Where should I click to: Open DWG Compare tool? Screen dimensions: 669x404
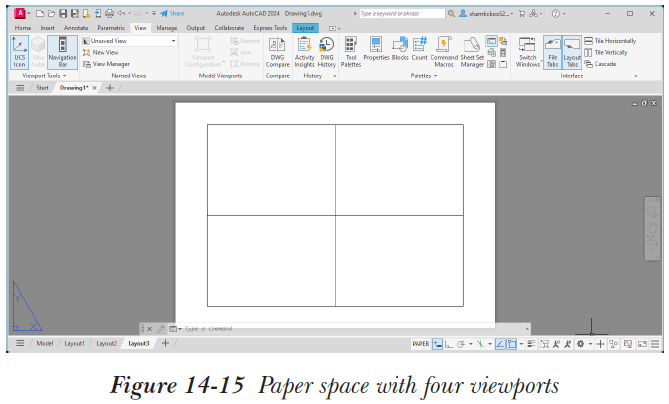[x=277, y=52]
